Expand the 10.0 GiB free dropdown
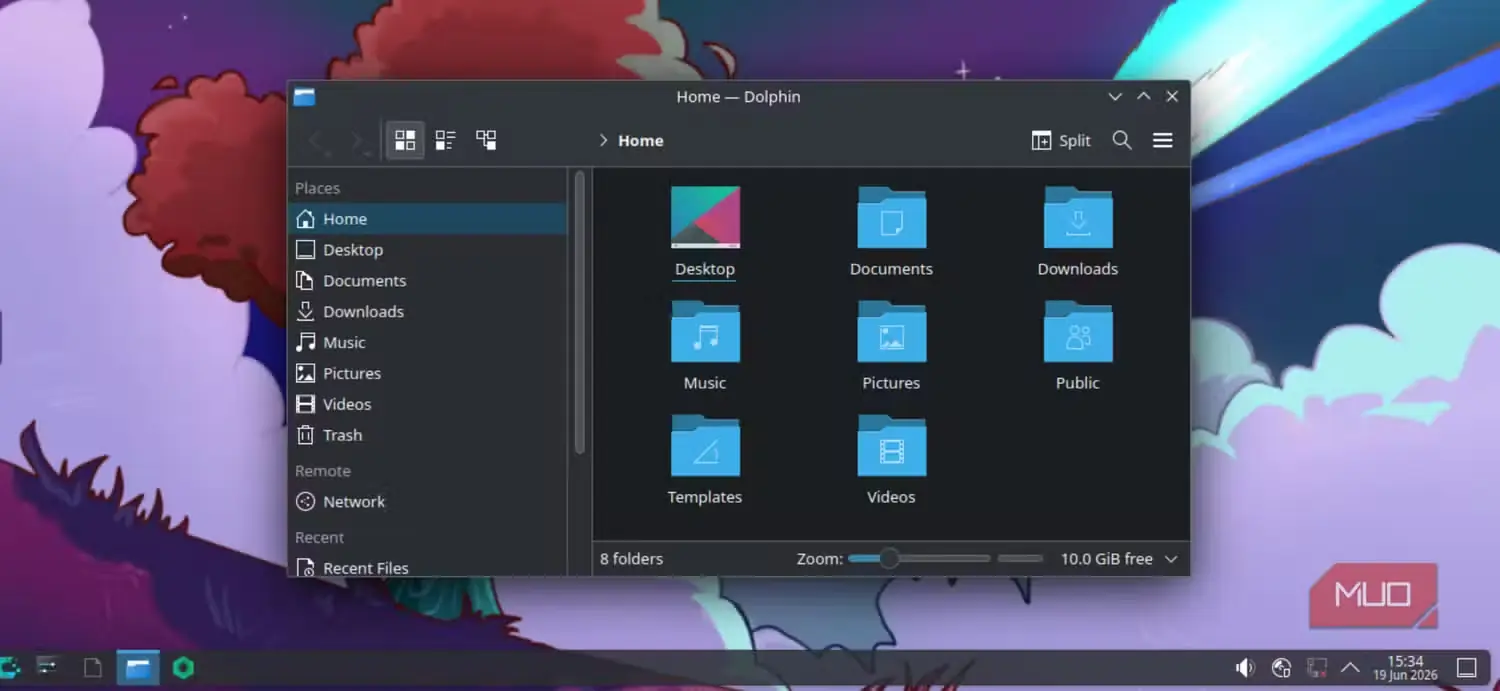Screen dimensions: 1500x691 [x=1172, y=559]
